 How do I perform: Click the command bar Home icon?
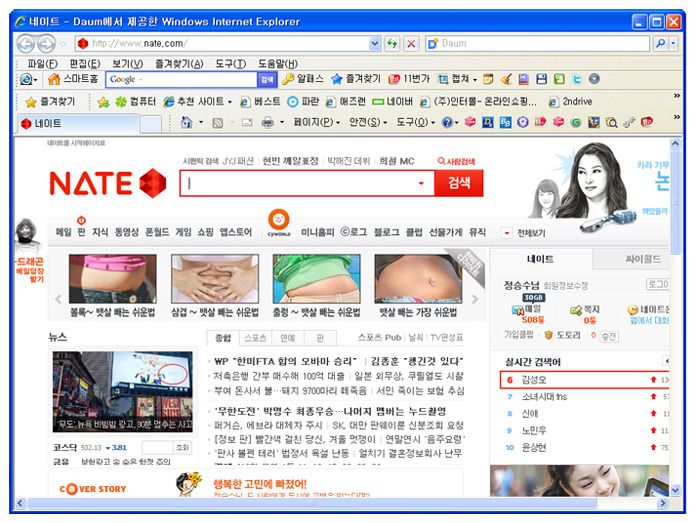187,122
